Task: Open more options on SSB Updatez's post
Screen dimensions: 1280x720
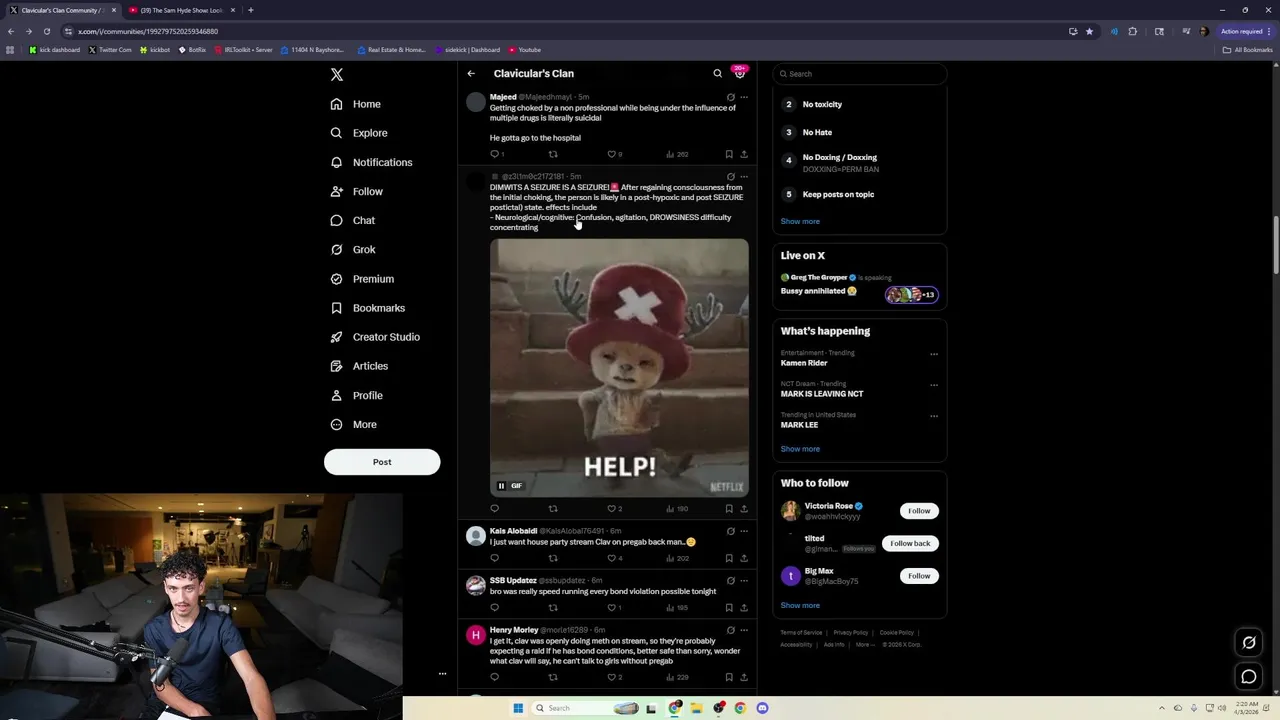Action: (744, 580)
